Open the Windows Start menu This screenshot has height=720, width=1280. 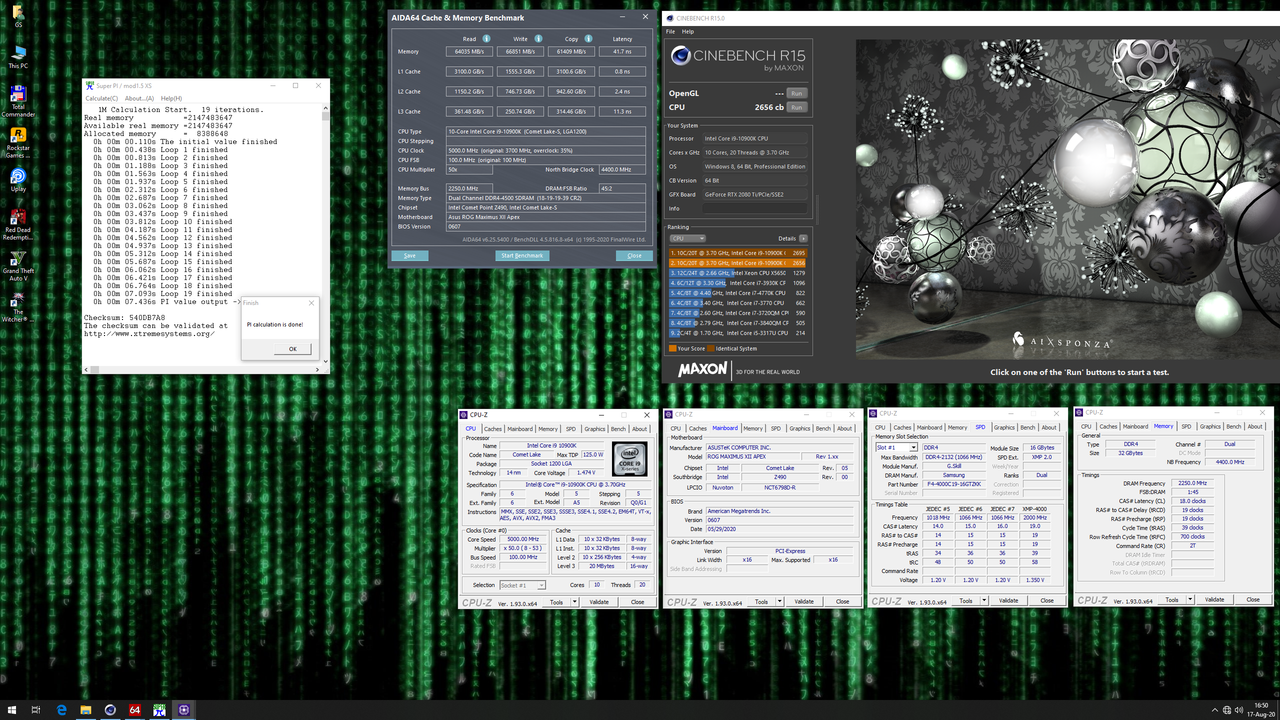[x=10, y=710]
